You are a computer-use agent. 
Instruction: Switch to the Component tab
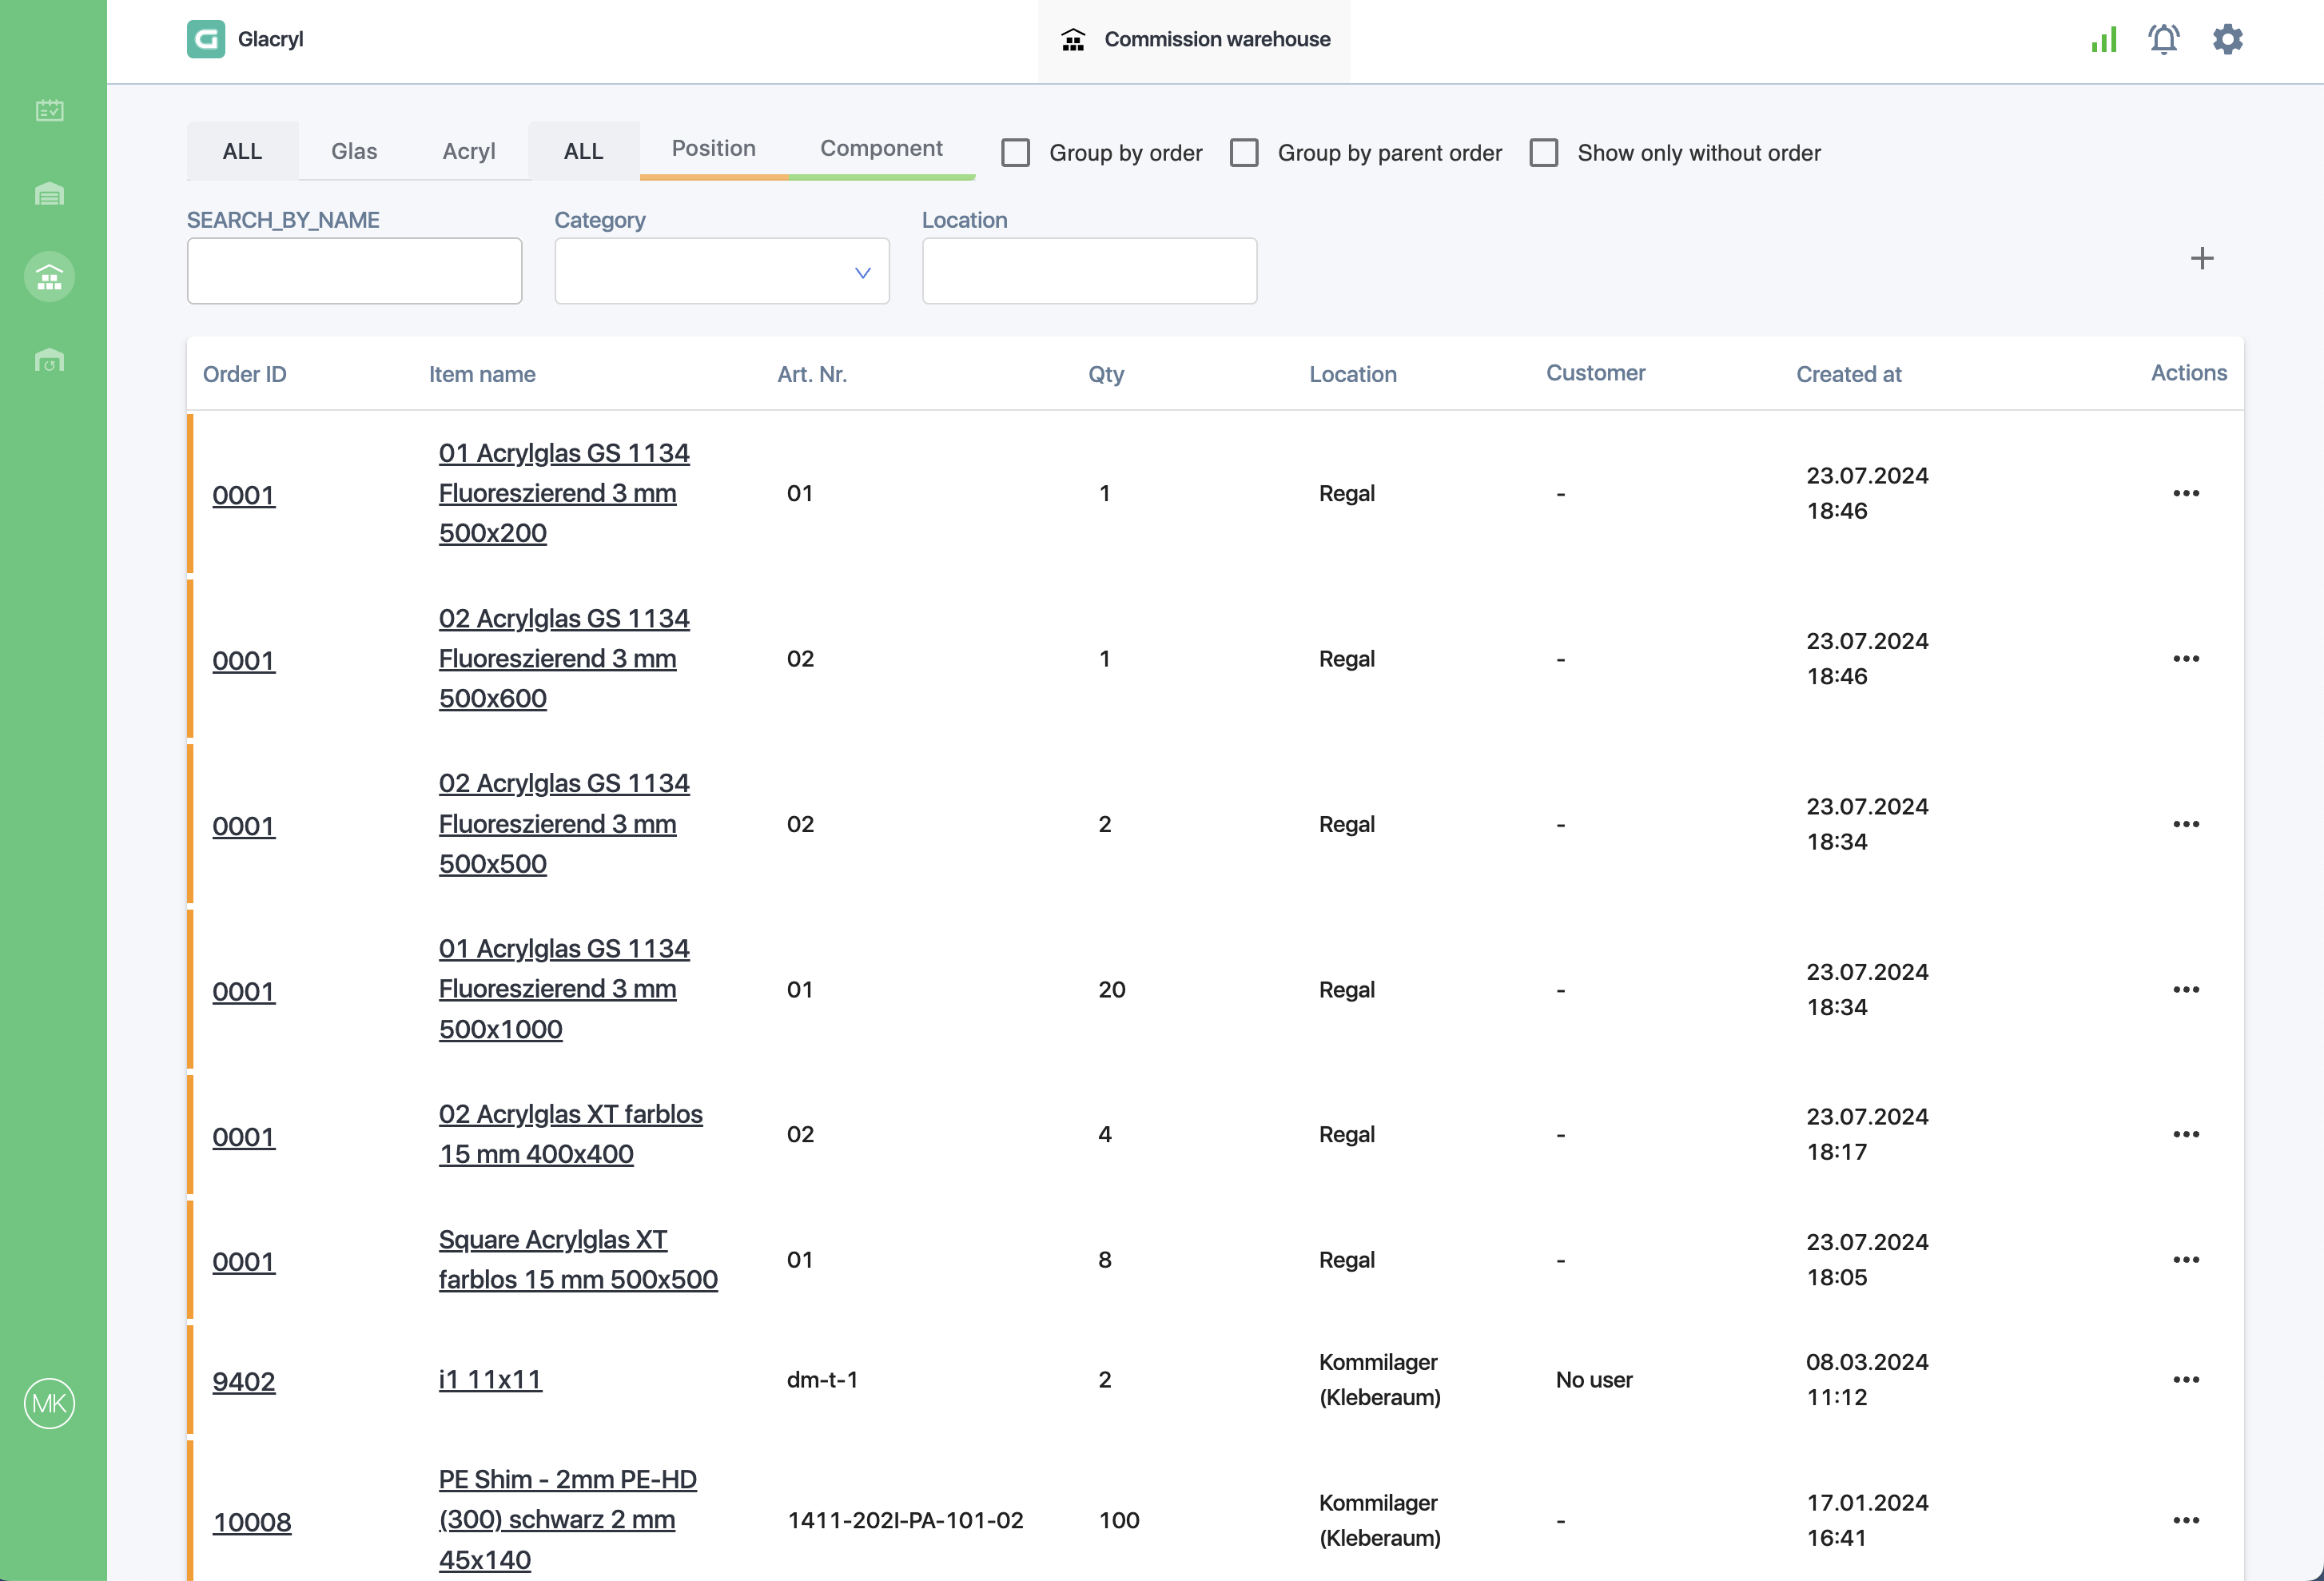point(882,149)
